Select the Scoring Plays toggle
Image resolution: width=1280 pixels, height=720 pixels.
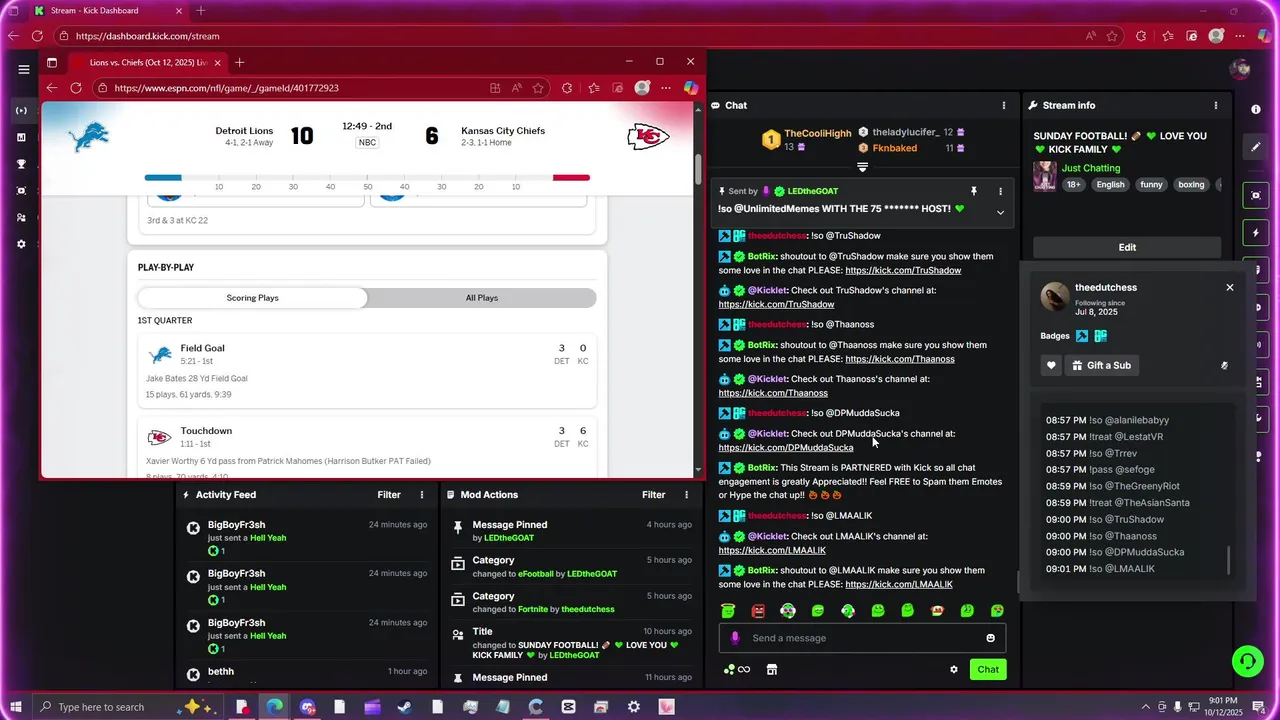(x=252, y=298)
